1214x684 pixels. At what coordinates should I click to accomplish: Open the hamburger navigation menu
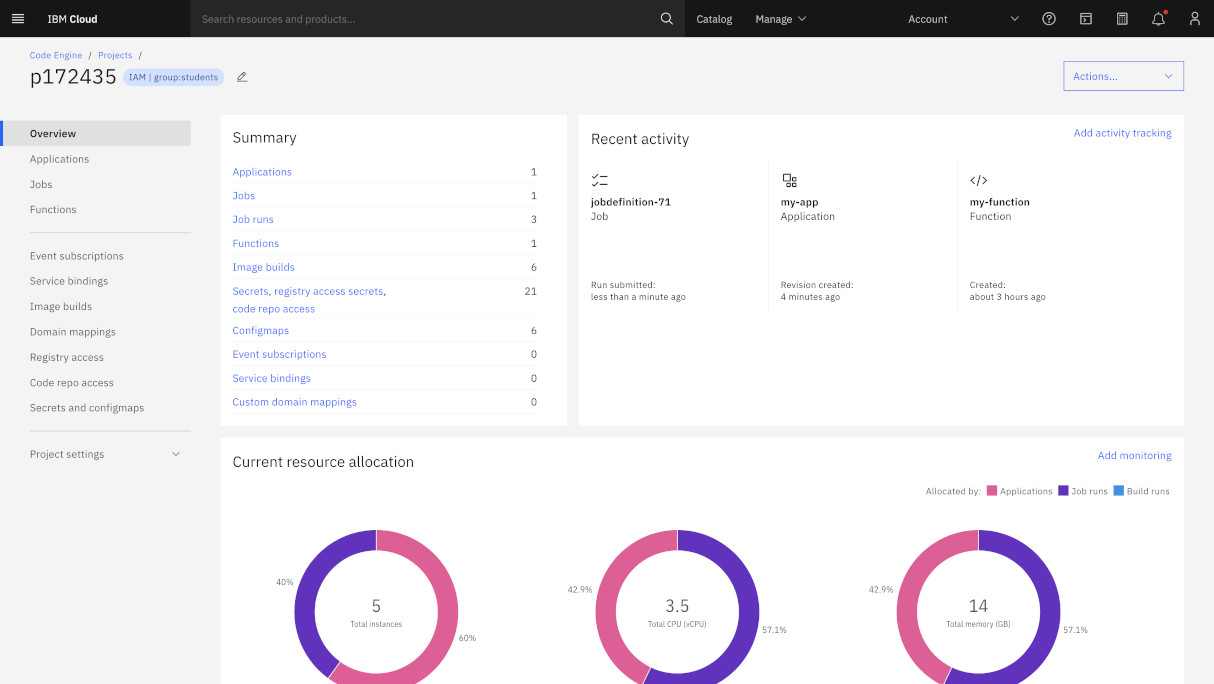coord(17,19)
